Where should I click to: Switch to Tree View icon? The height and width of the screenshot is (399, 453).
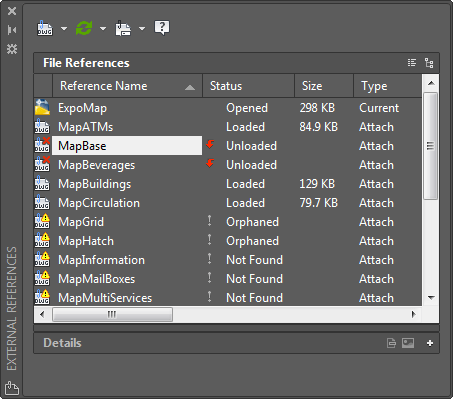pos(429,63)
